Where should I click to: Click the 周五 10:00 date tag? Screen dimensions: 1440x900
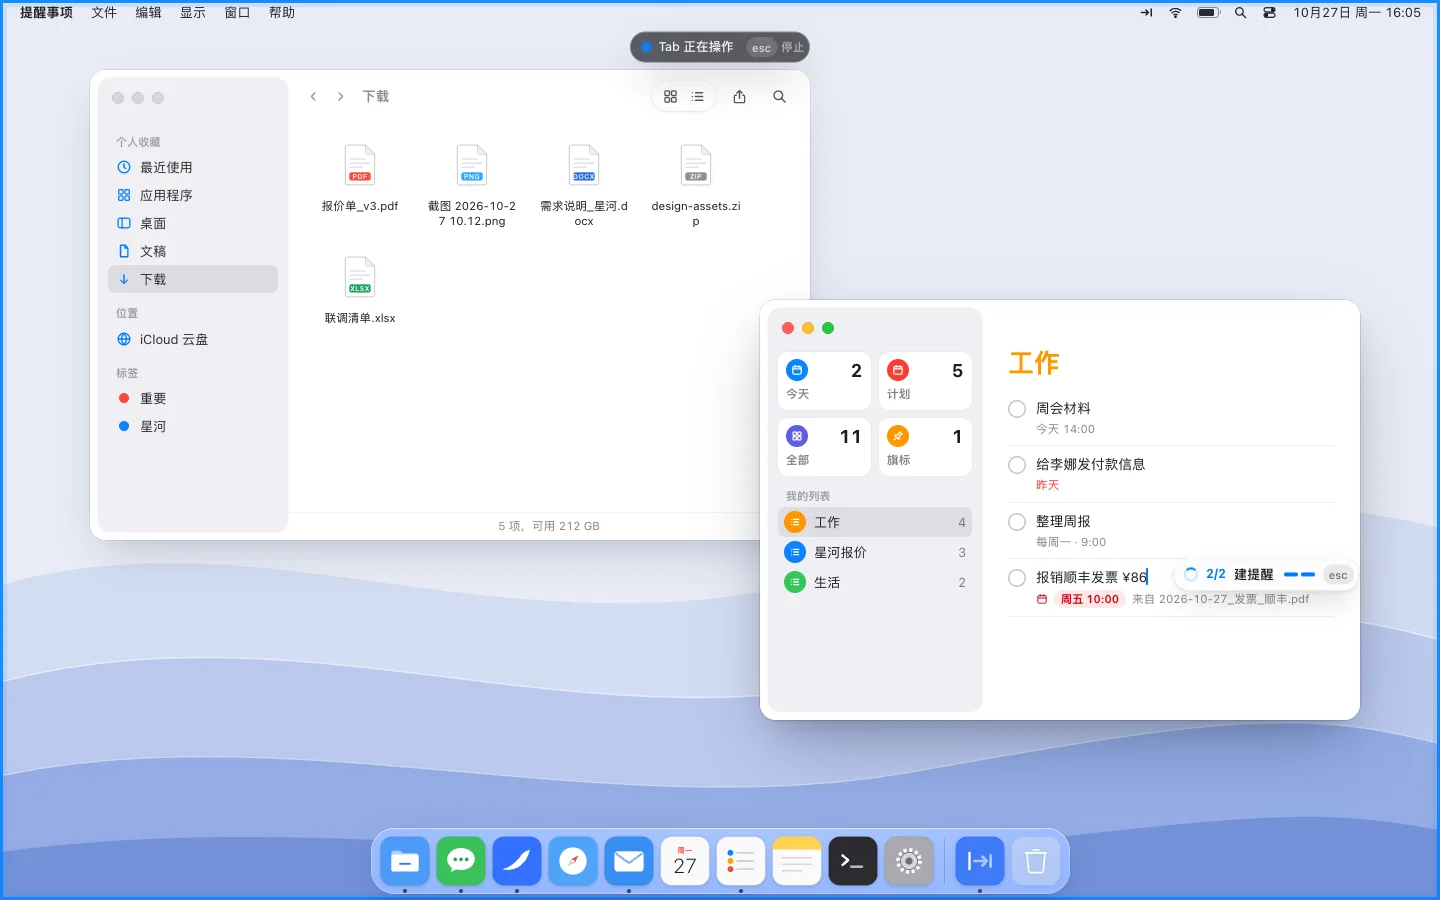pyautogui.click(x=1089, y=599)
